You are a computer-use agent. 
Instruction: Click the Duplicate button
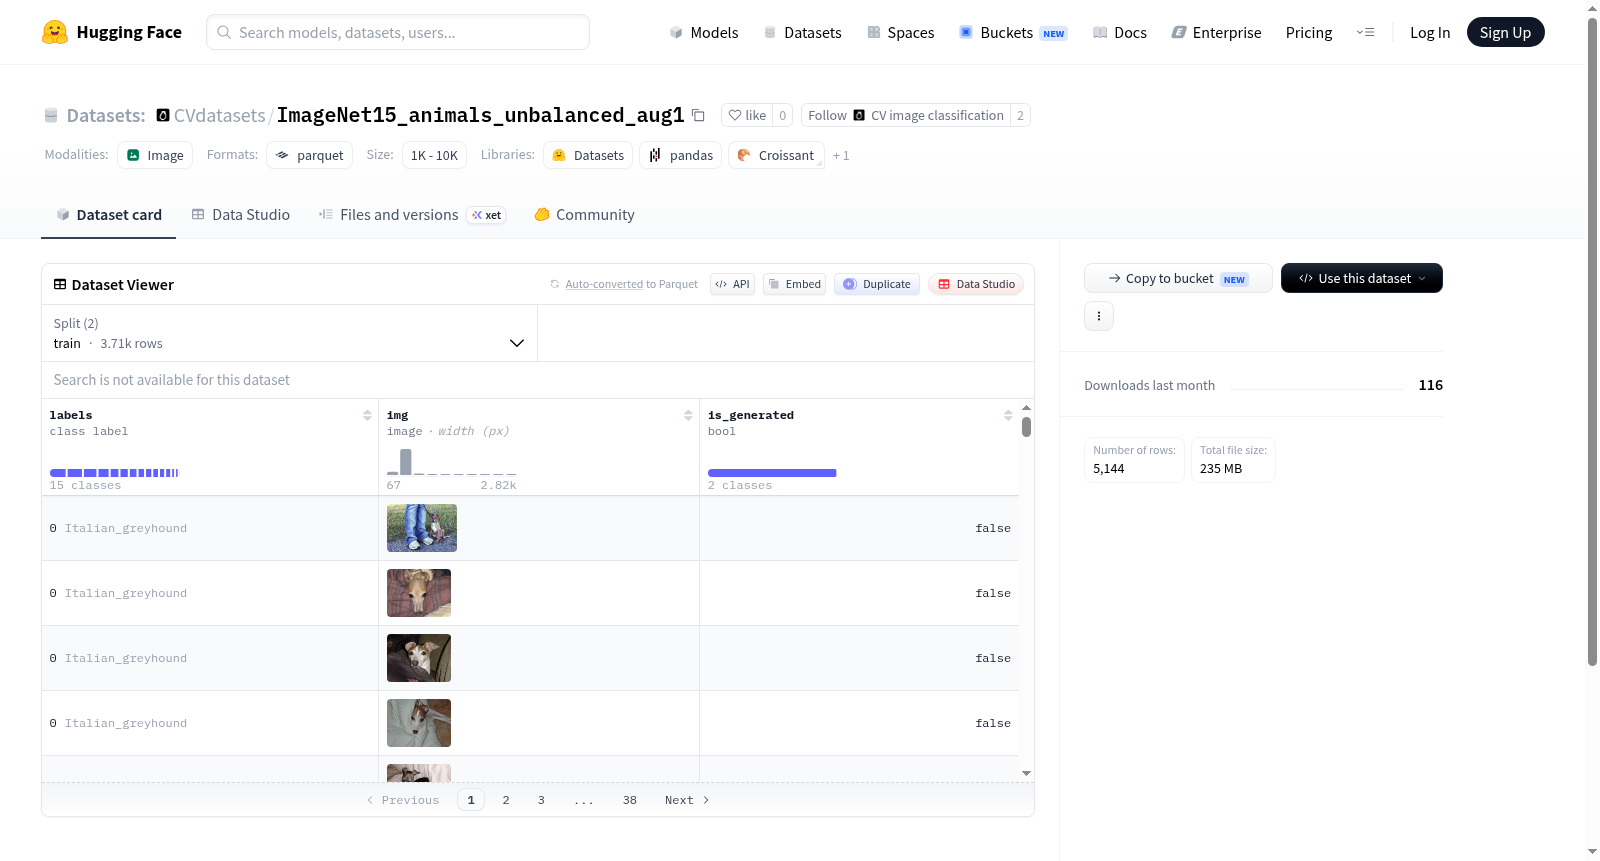[x=877, y=284]
